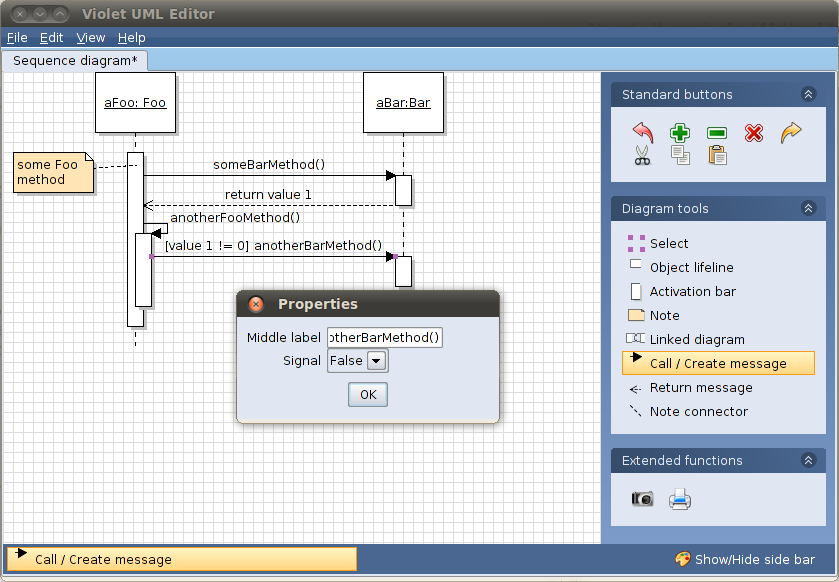839x582 pixels.
Task: Click the red Delete icon
Action: (x=753, y=132)
